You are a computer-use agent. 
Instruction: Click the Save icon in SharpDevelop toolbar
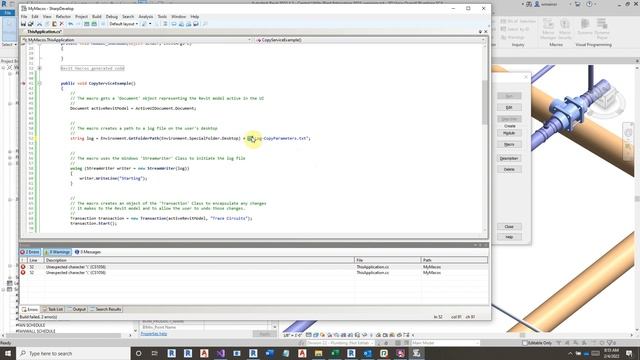pyautogui.click(x=23, y=24)
